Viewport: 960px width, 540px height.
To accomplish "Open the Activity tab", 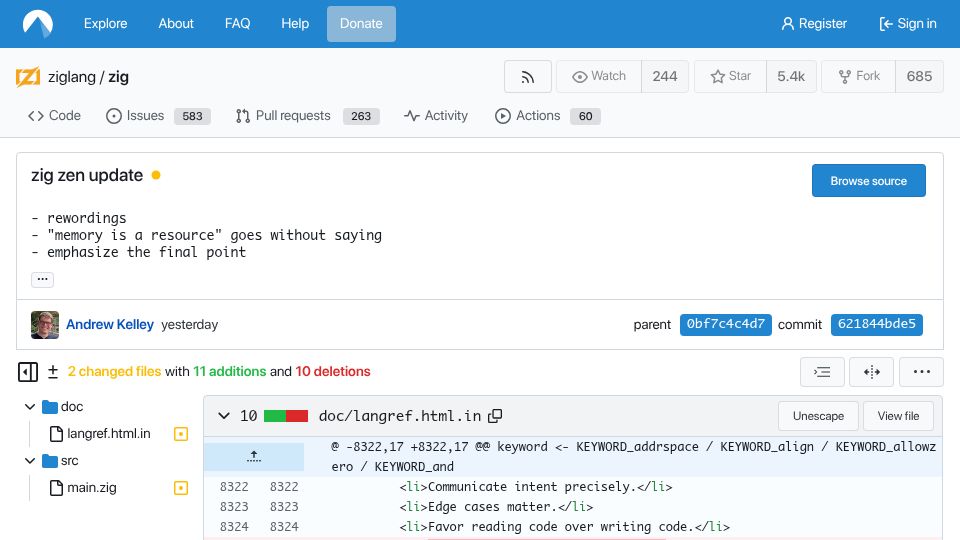I will pos(435,116).
